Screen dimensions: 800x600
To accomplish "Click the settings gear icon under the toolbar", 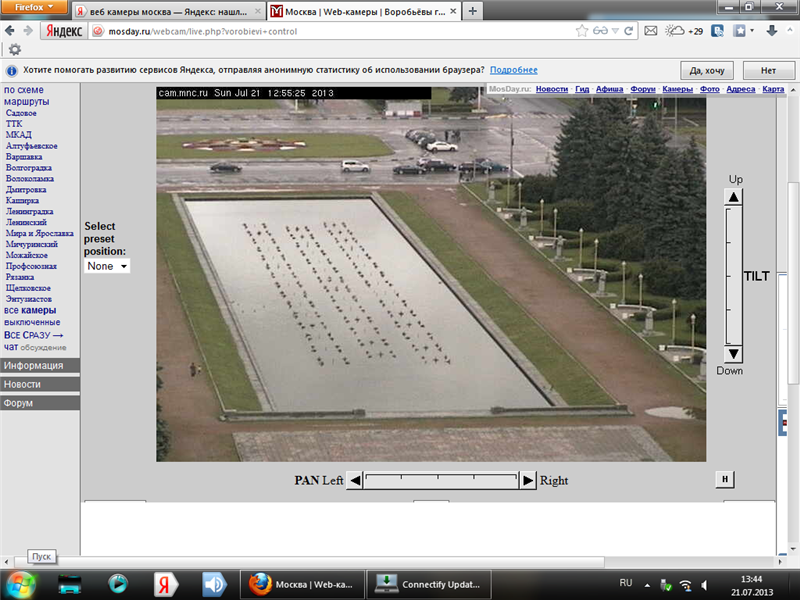I will (x=15, y=49).
